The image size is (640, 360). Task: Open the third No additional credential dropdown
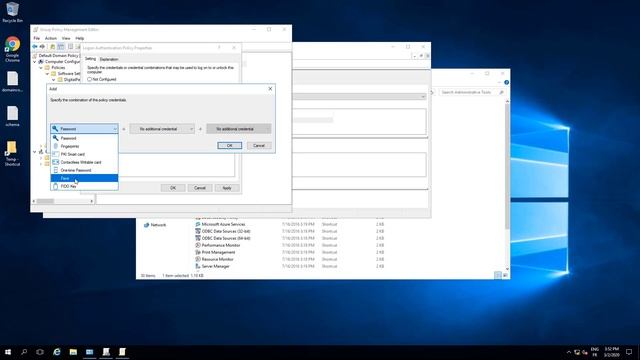tap(239, 129)
